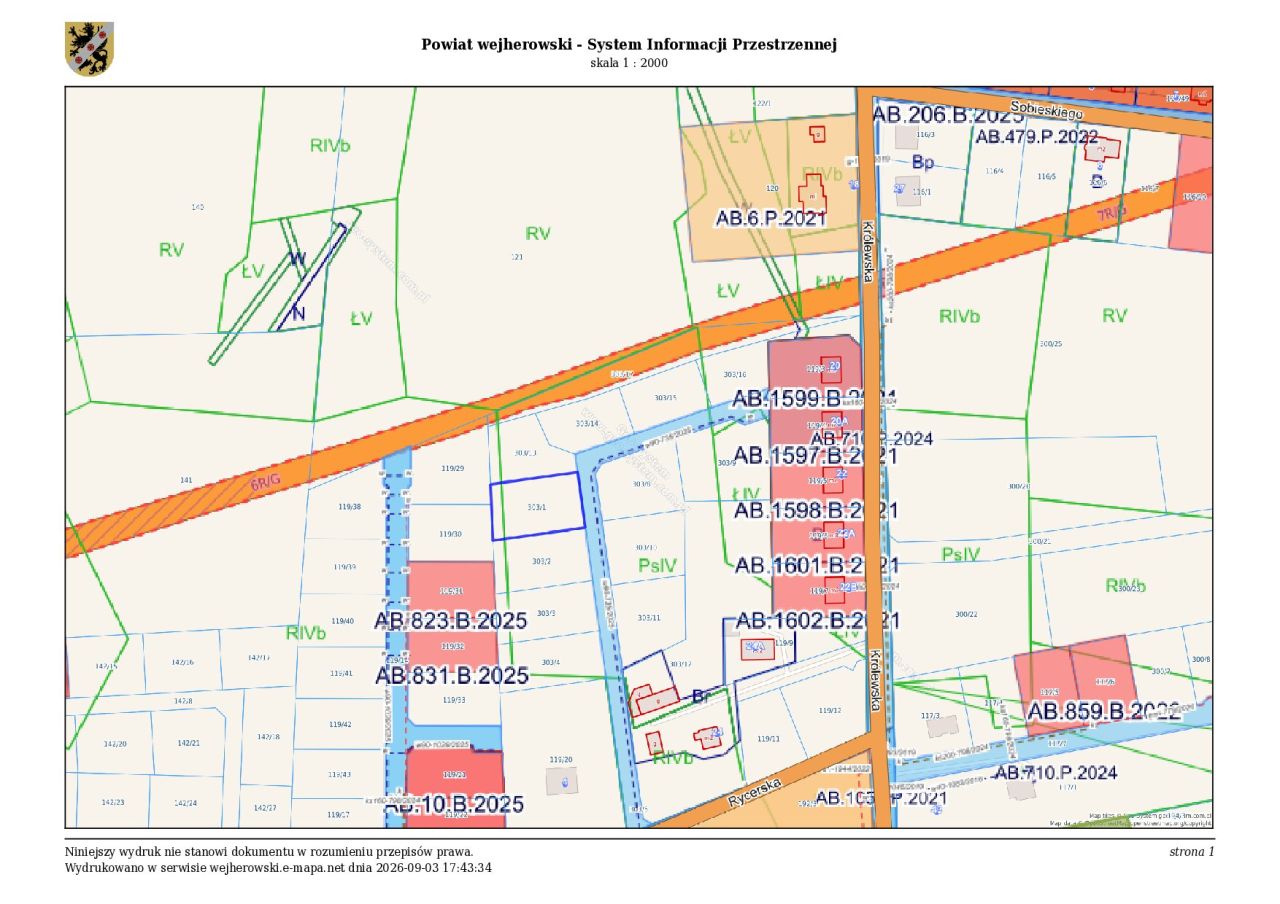The image size is (1280, 904).
Task: Click parcel number '140'
Action: (x=198, y=206)
